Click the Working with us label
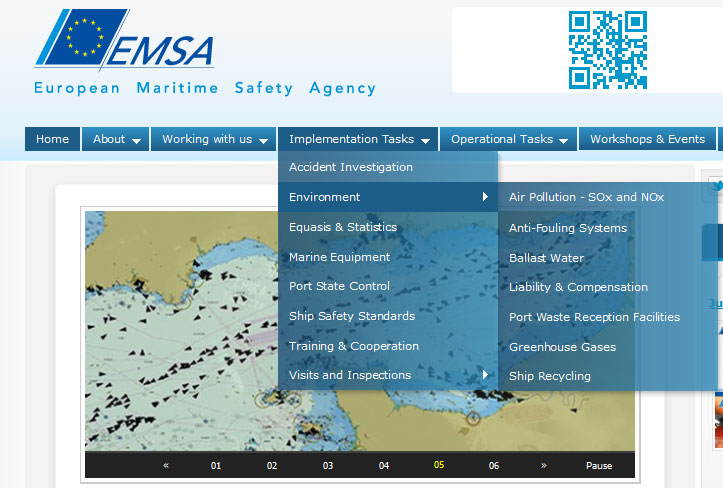 (x=207, y=139)
